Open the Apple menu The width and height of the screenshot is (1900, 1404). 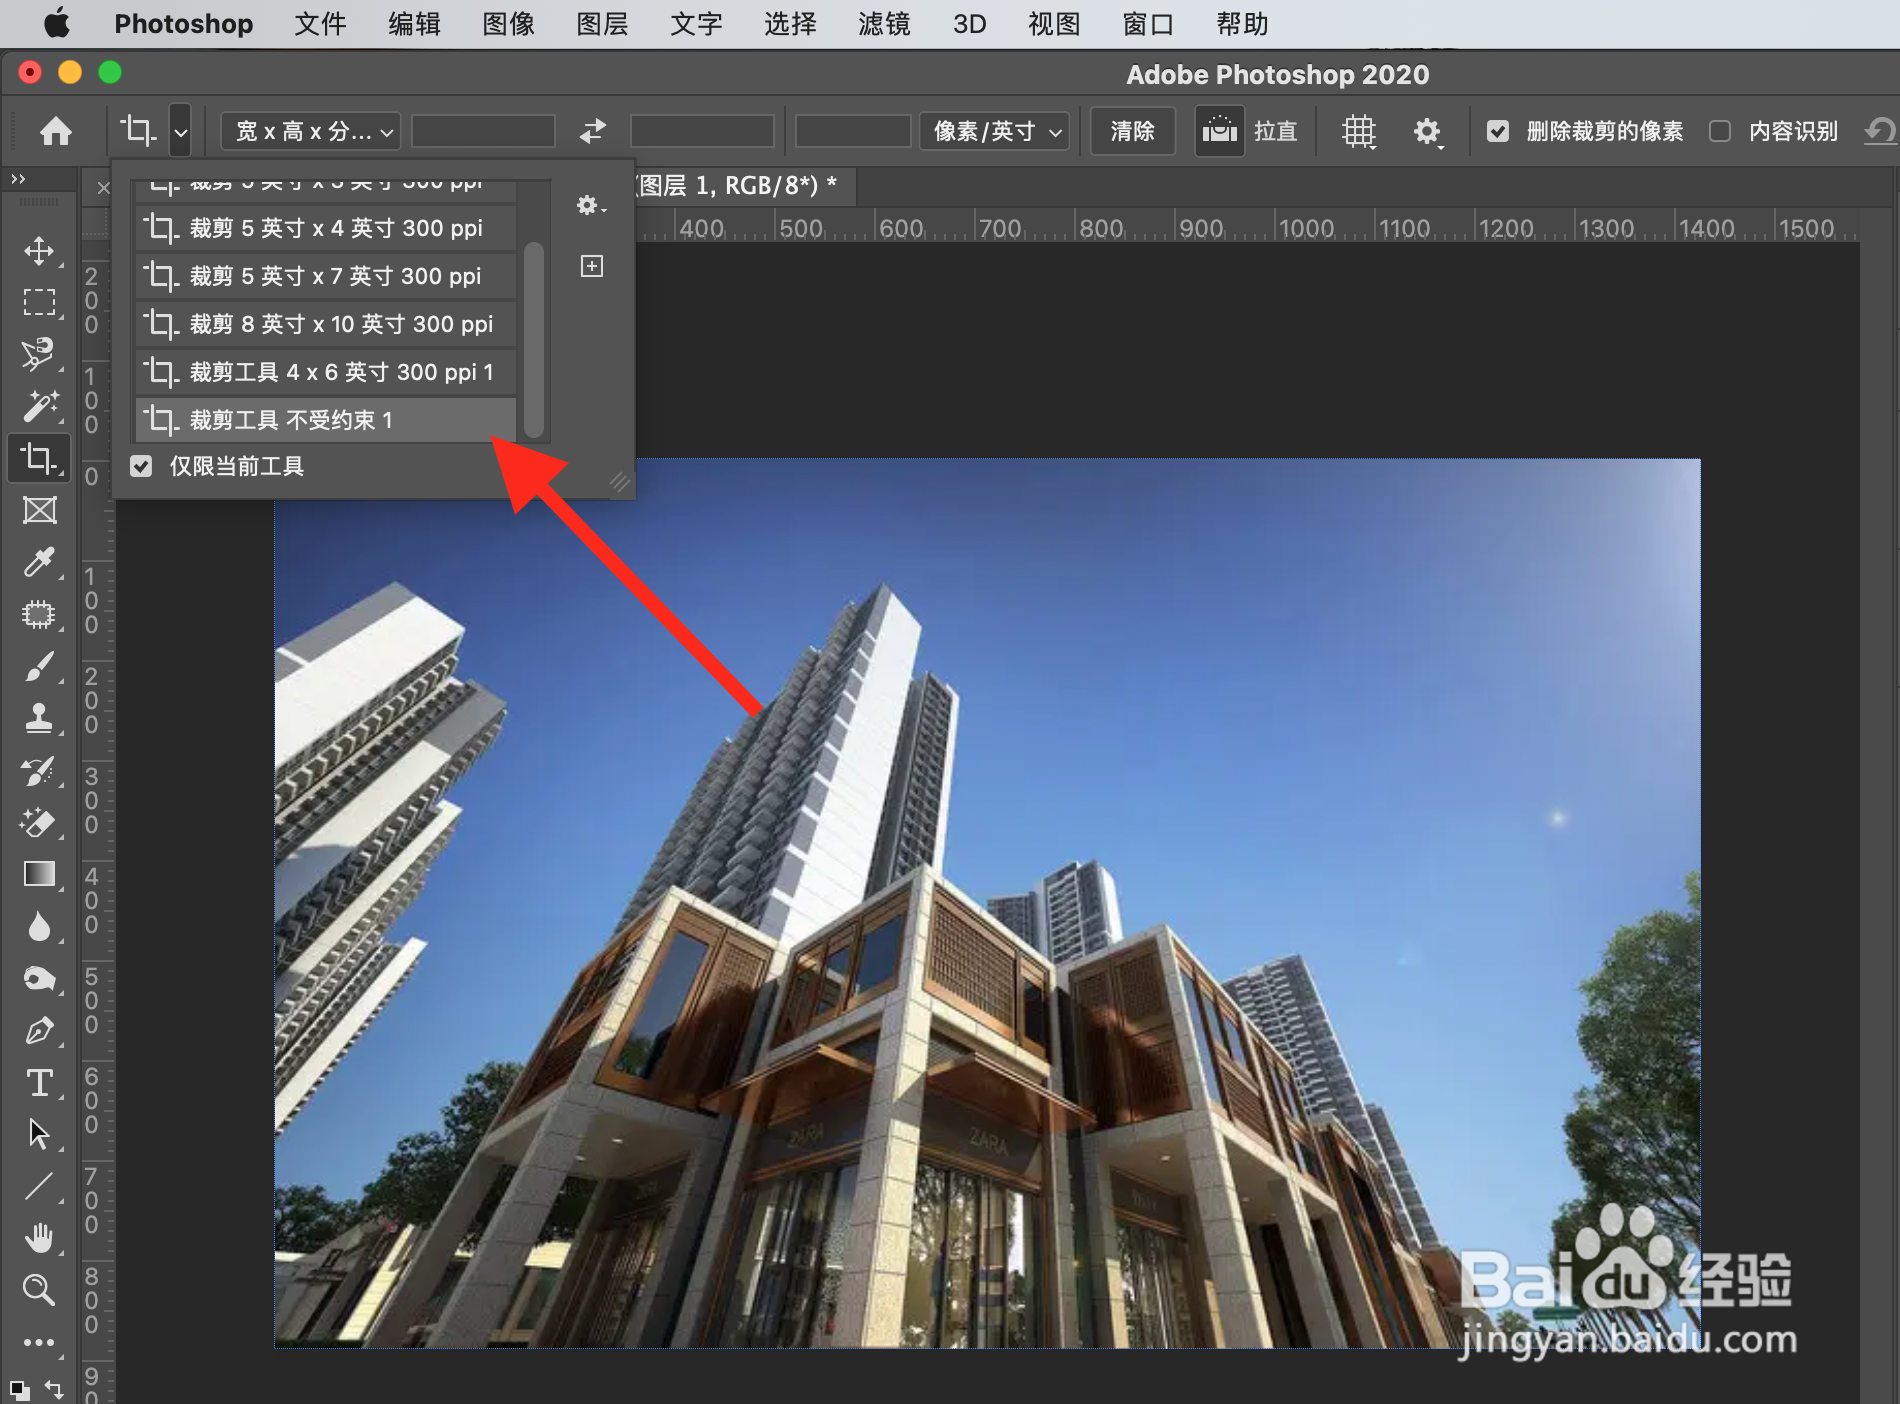tap(57, 23)
